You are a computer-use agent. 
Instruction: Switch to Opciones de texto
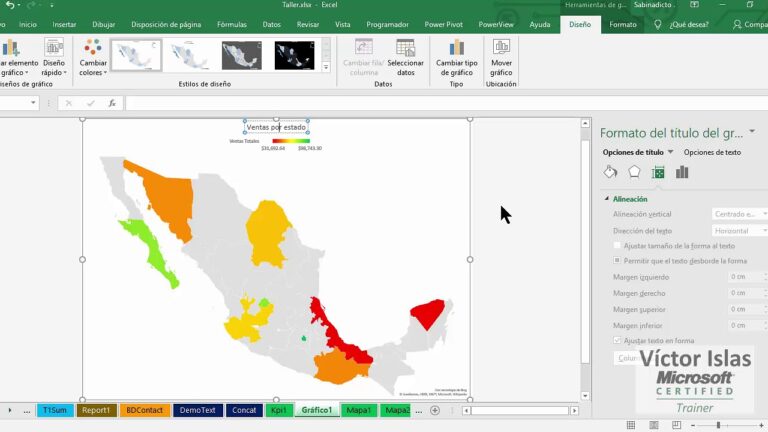[712, 152]
